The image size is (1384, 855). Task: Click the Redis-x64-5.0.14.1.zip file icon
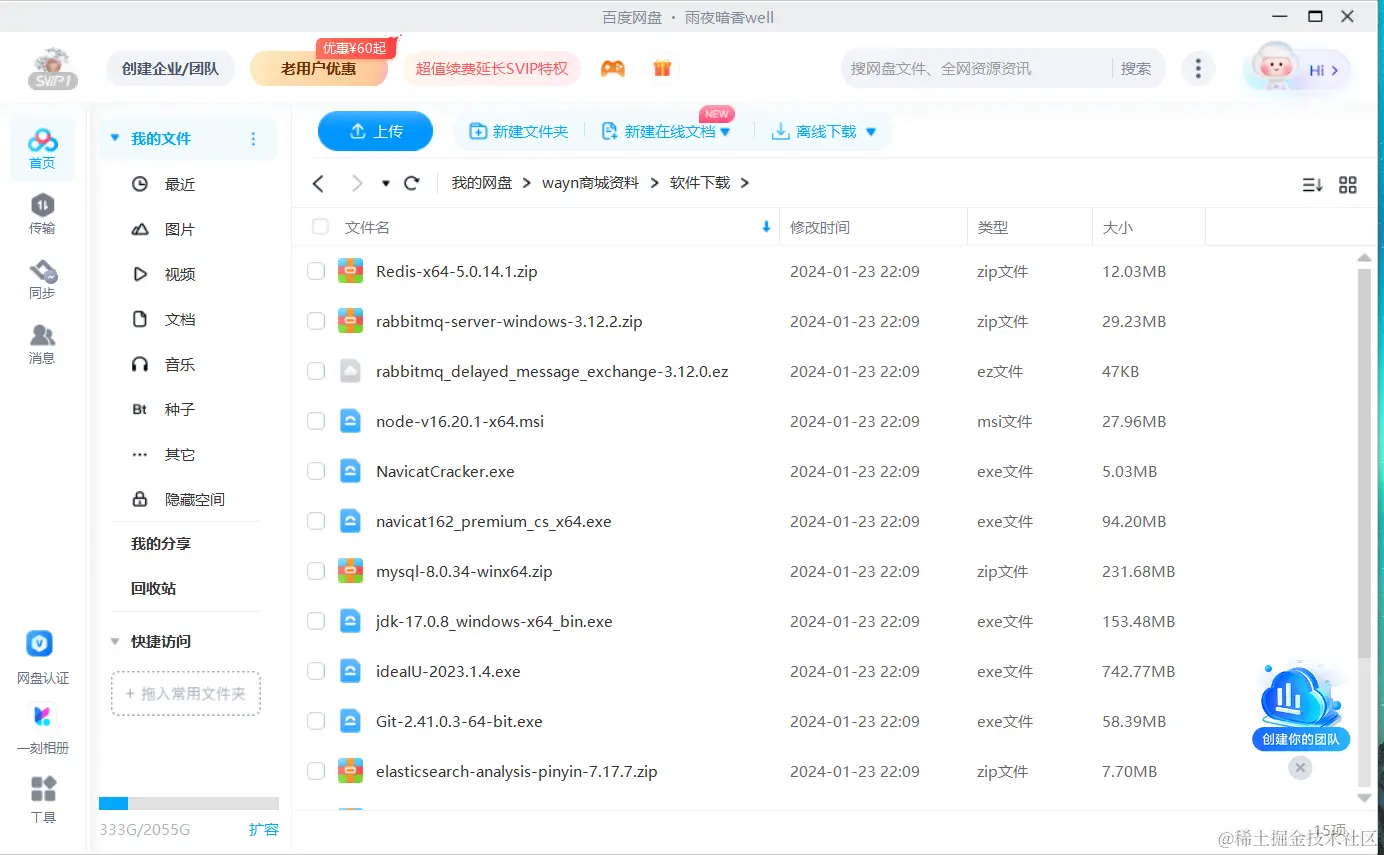tap(350, 271)
